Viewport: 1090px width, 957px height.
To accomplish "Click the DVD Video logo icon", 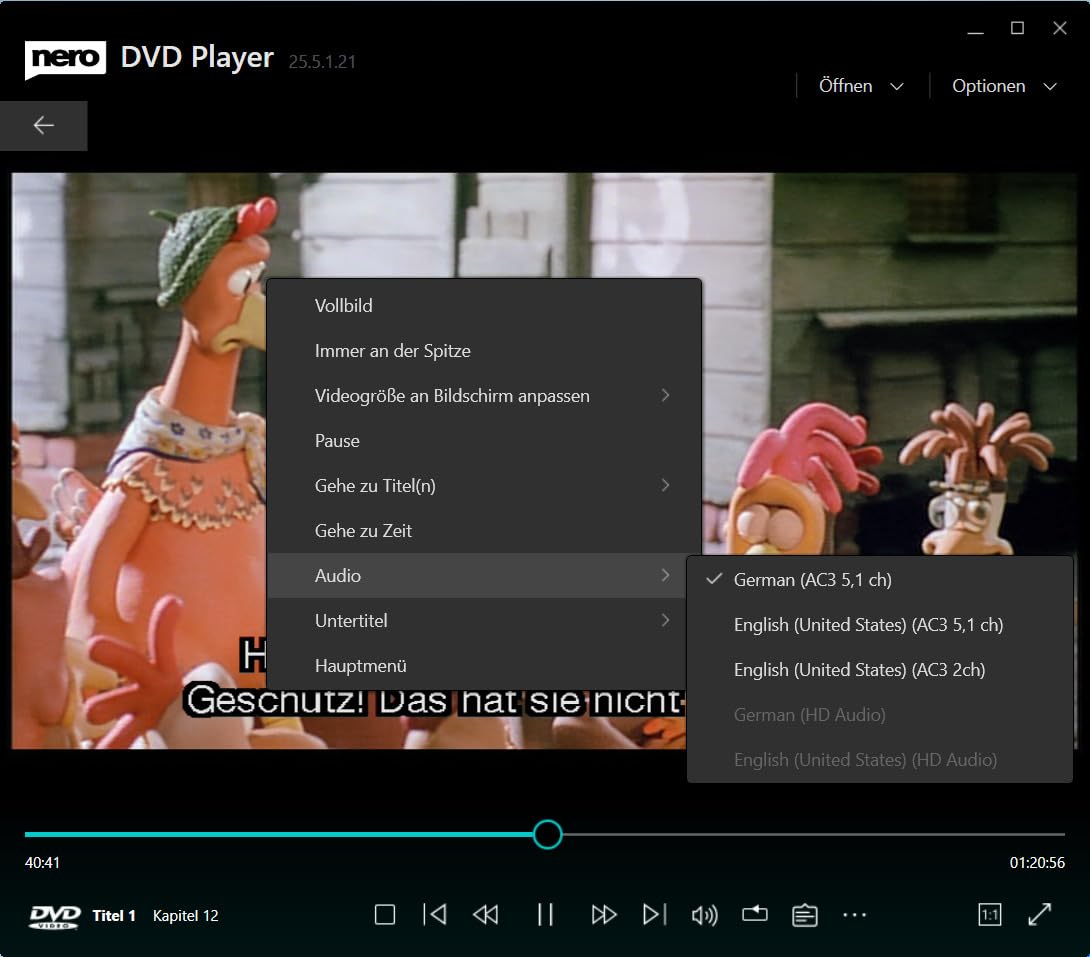I will click(54, 917).
